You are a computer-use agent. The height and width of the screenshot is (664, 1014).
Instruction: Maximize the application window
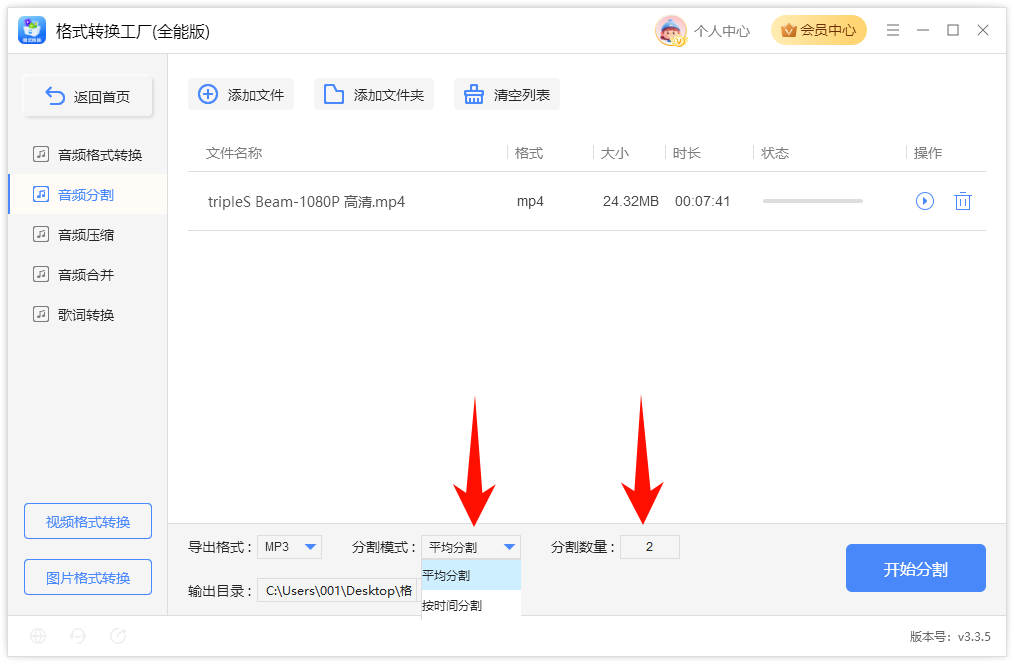click(x=953, y=30)
